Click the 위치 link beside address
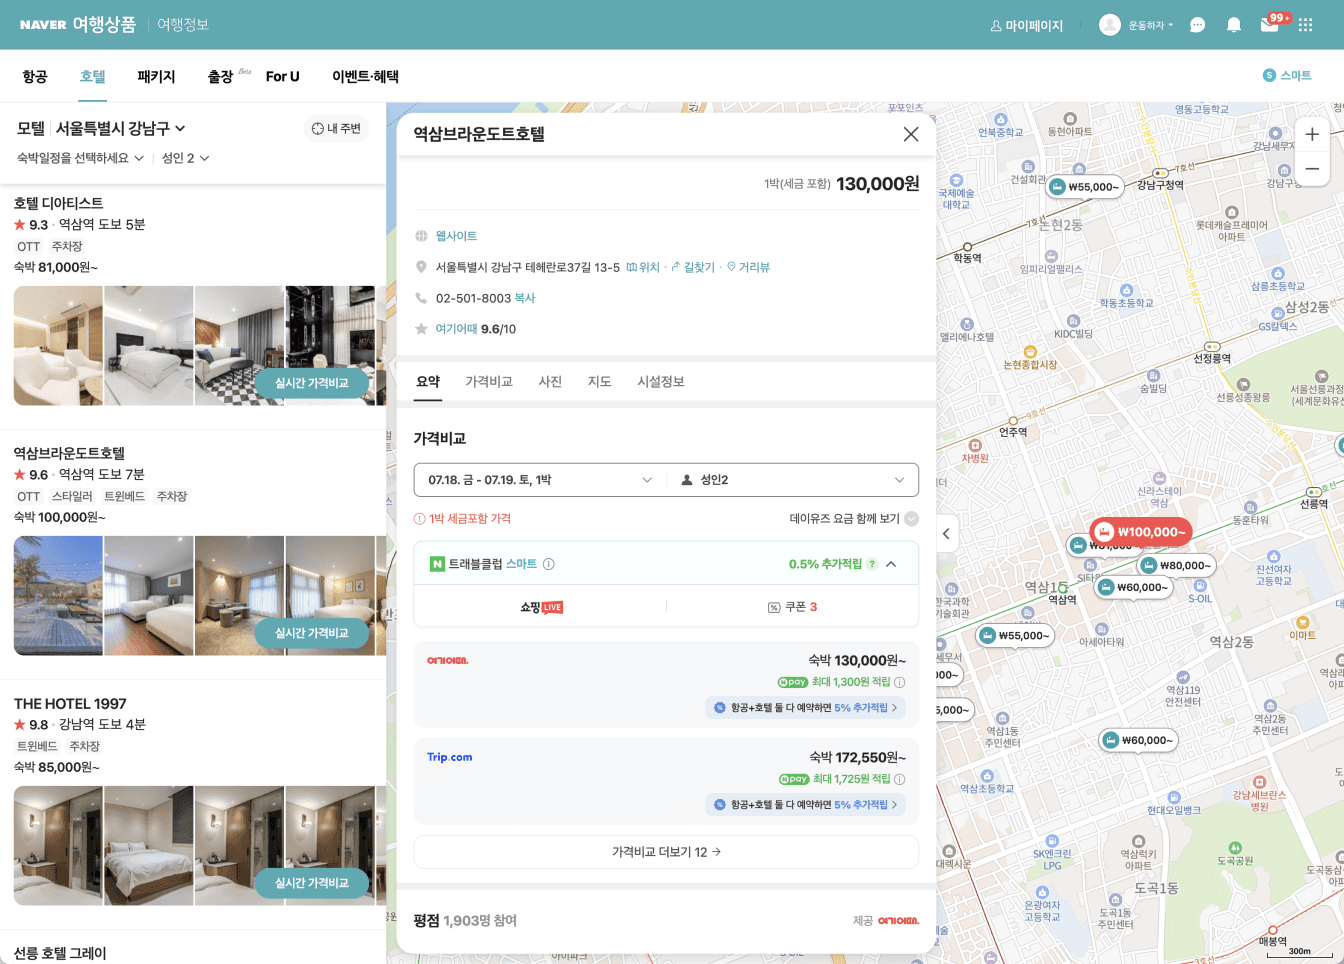The width and height of the screenshot is (1344, 964). (x=643, y=267)
